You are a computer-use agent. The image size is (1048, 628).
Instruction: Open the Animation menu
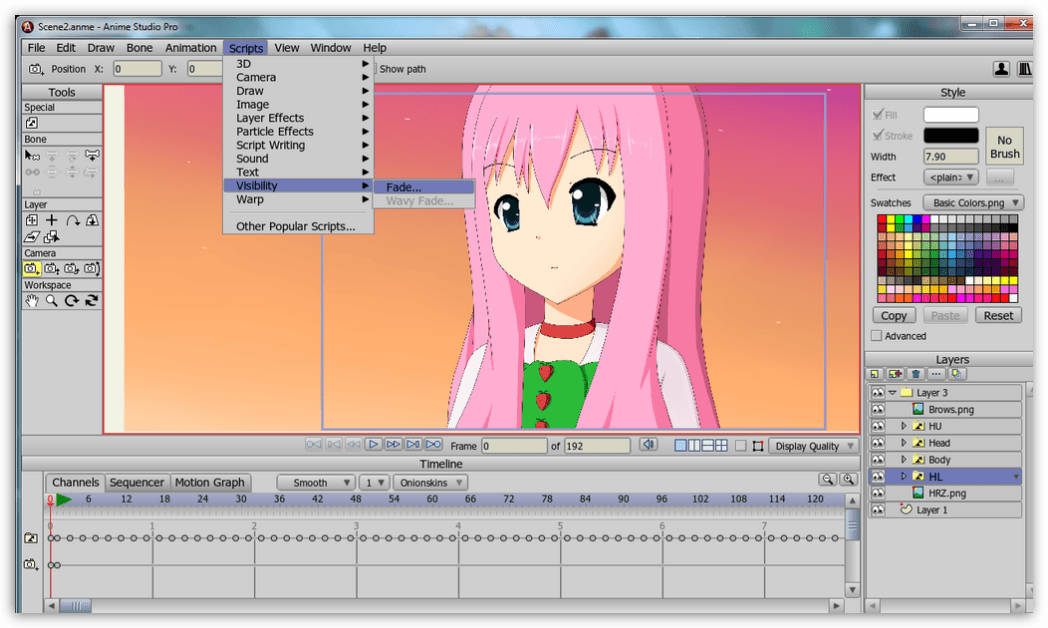[190, 48]
